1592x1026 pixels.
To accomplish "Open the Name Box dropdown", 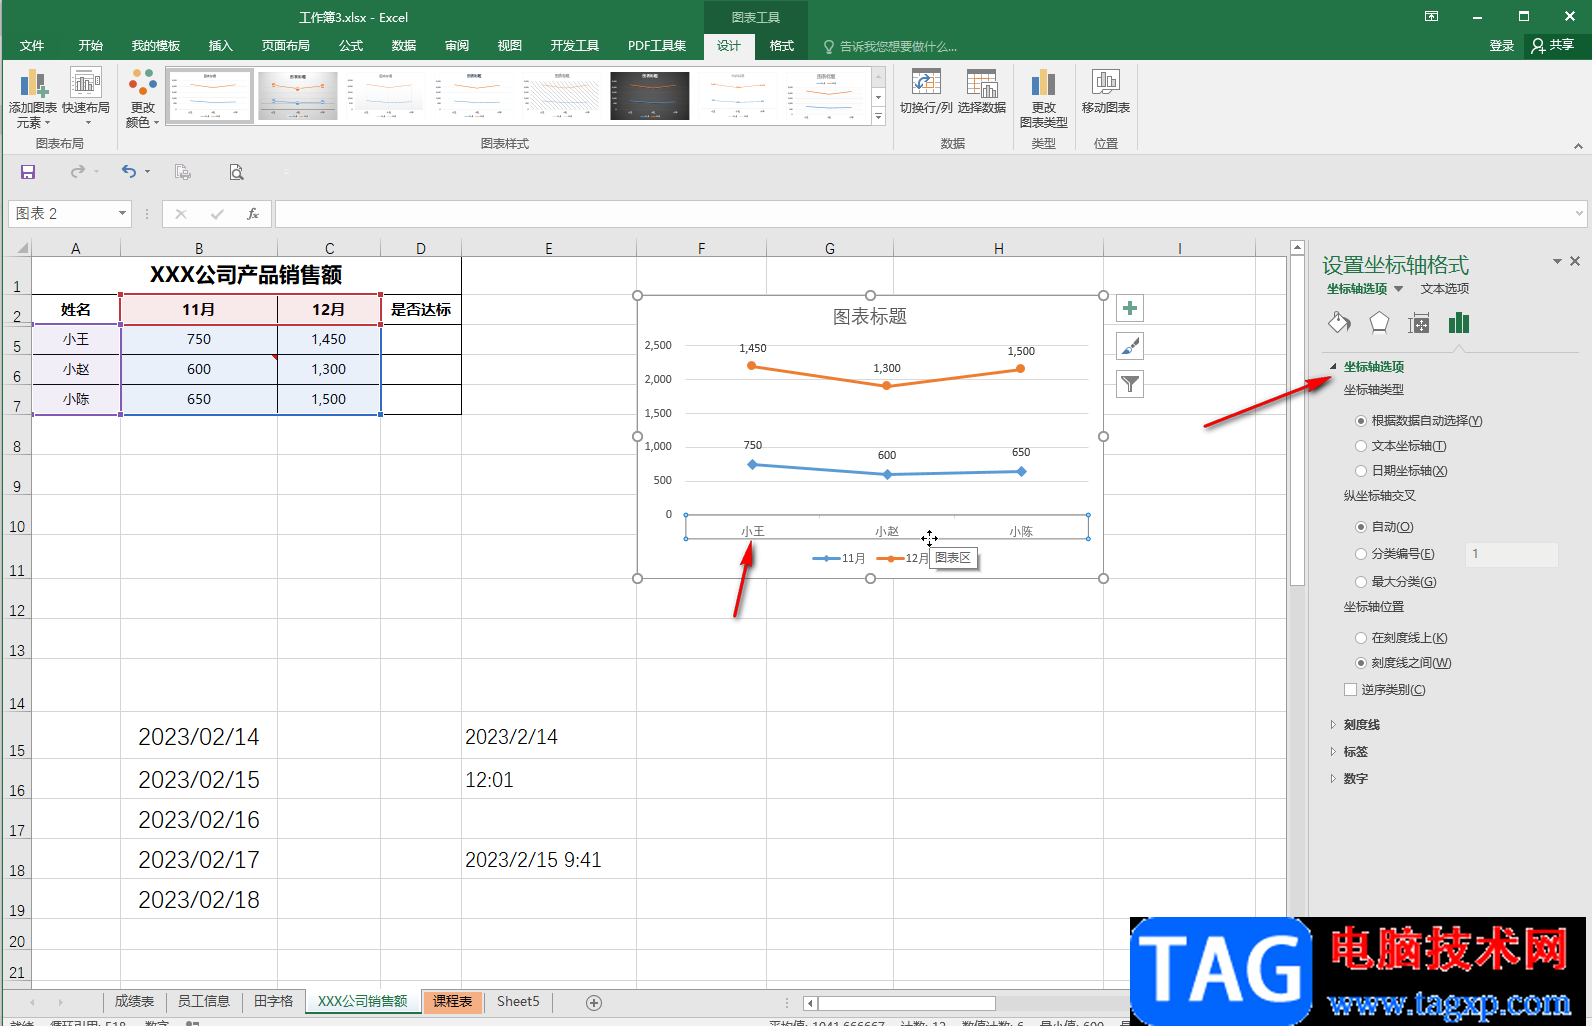I will 122,213.
